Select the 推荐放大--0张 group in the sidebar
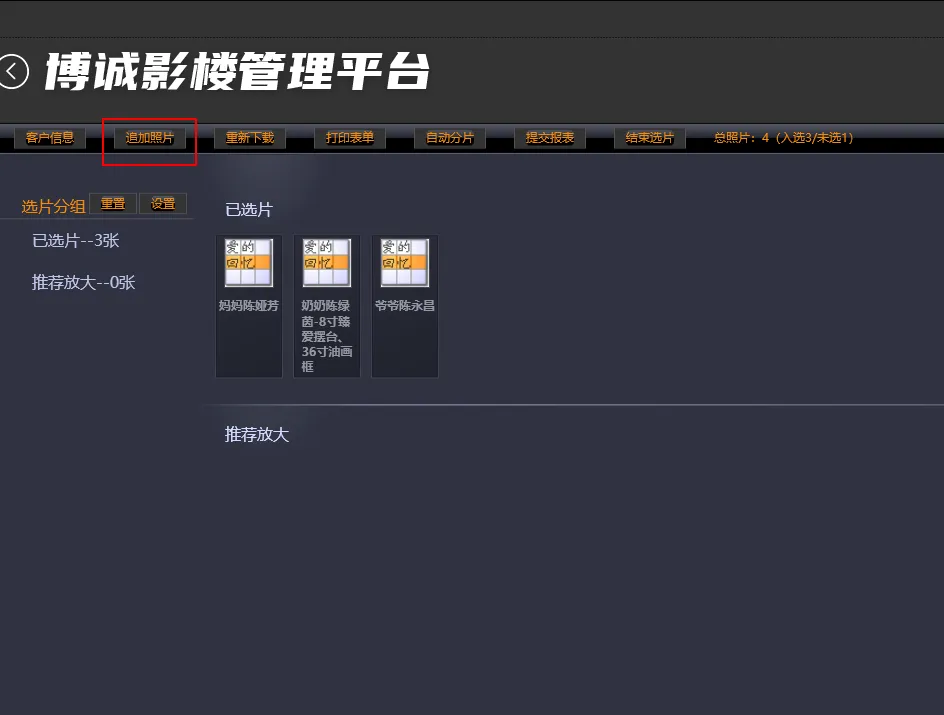Screen dimensions: 944x715 84,283
